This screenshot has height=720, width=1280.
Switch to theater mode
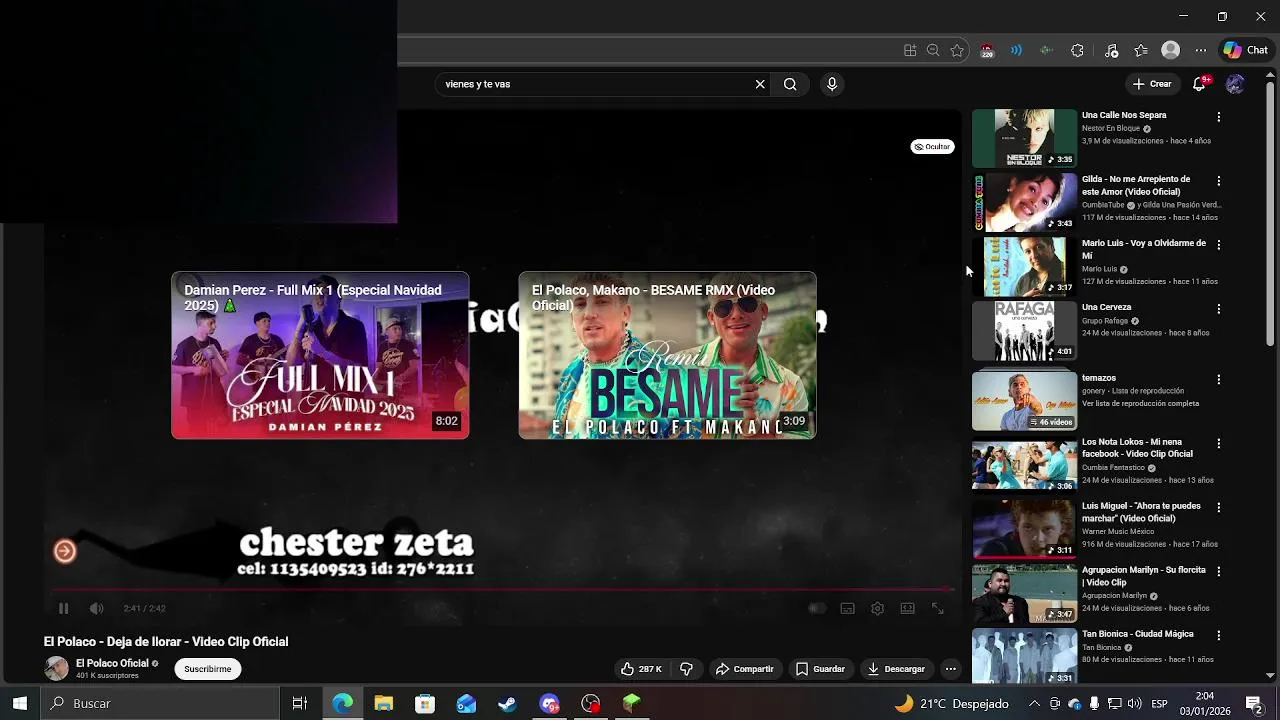coord(907,608)
